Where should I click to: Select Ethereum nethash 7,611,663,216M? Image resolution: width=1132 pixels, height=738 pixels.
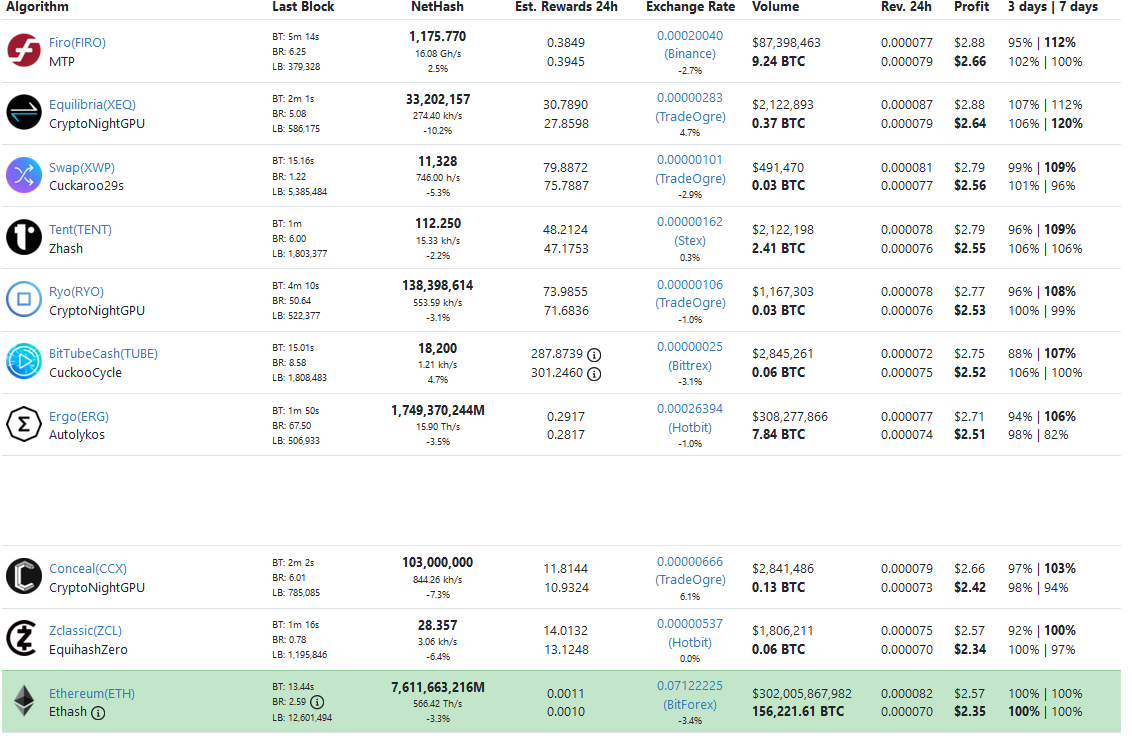tap(437, 687)
